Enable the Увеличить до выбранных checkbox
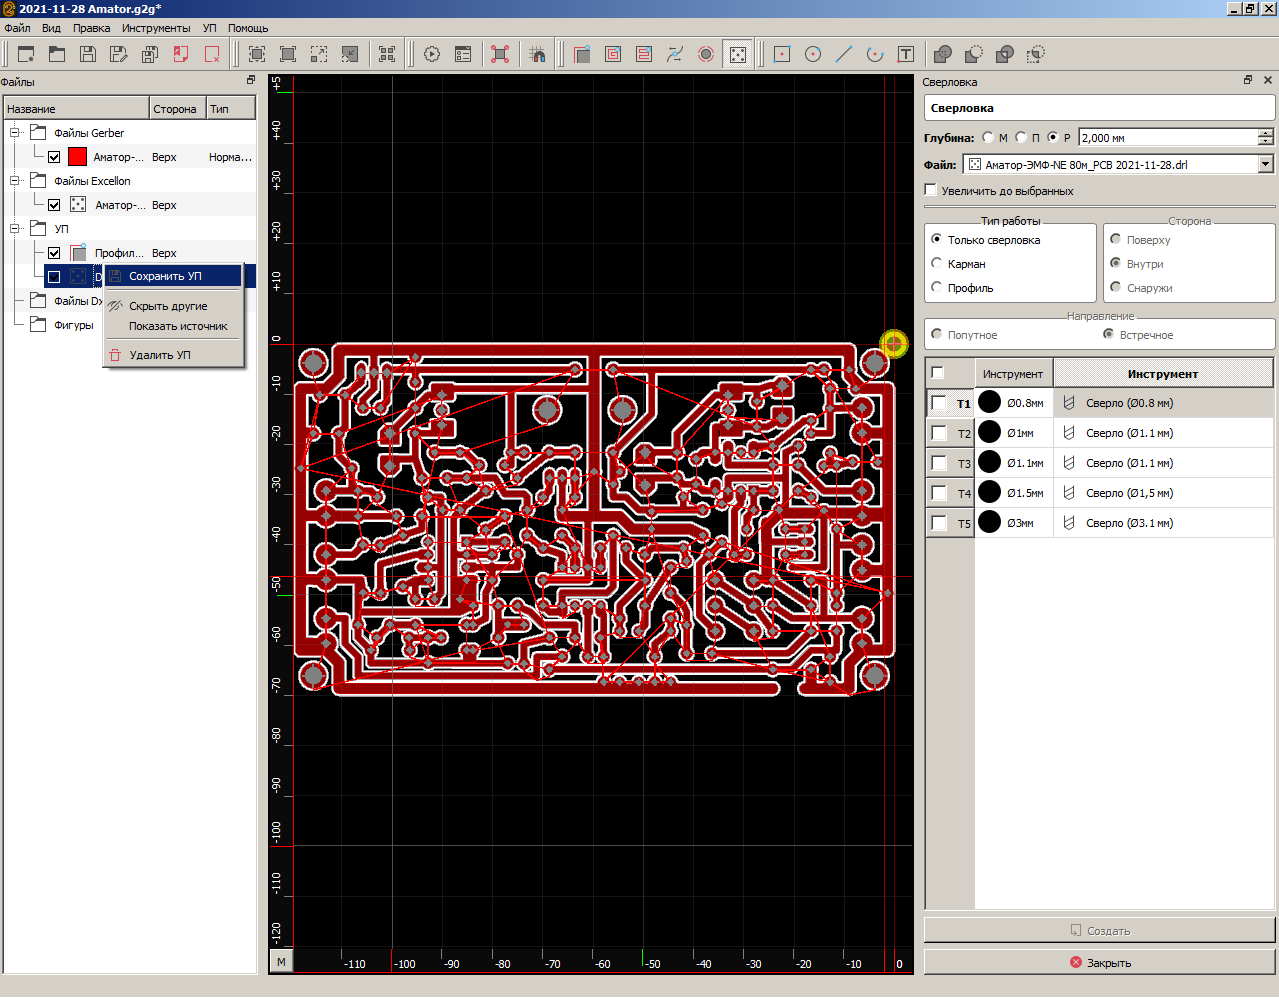Screen dimensions: 1279x998 point(931,190)
